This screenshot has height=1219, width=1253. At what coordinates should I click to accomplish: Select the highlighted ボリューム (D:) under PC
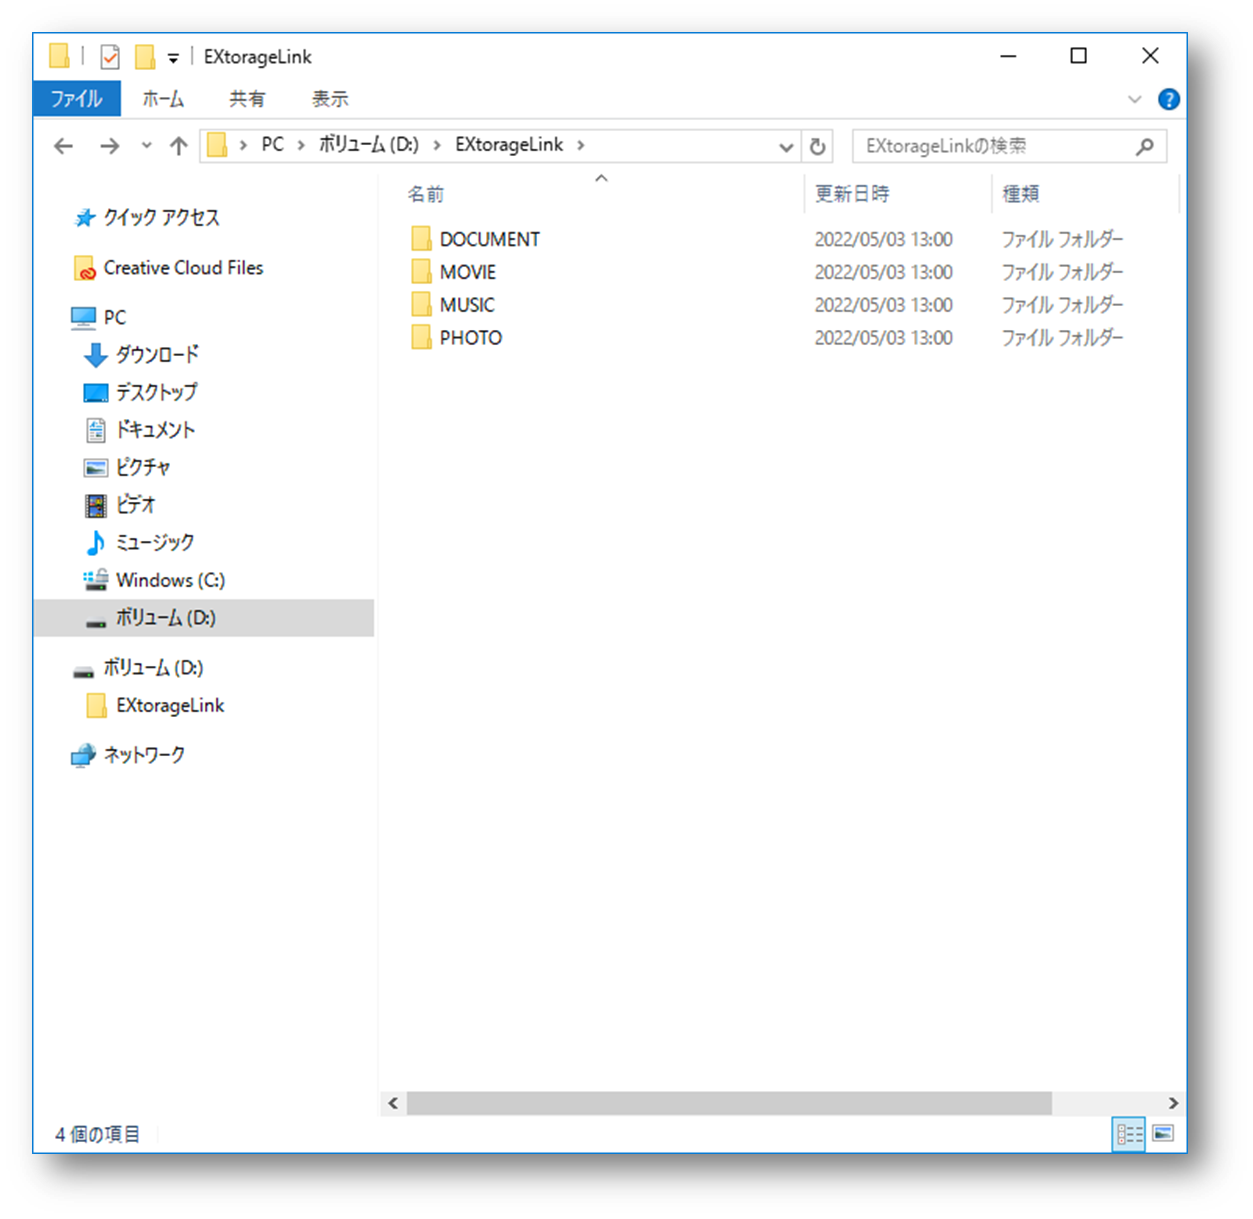click(x=204, y=618)
